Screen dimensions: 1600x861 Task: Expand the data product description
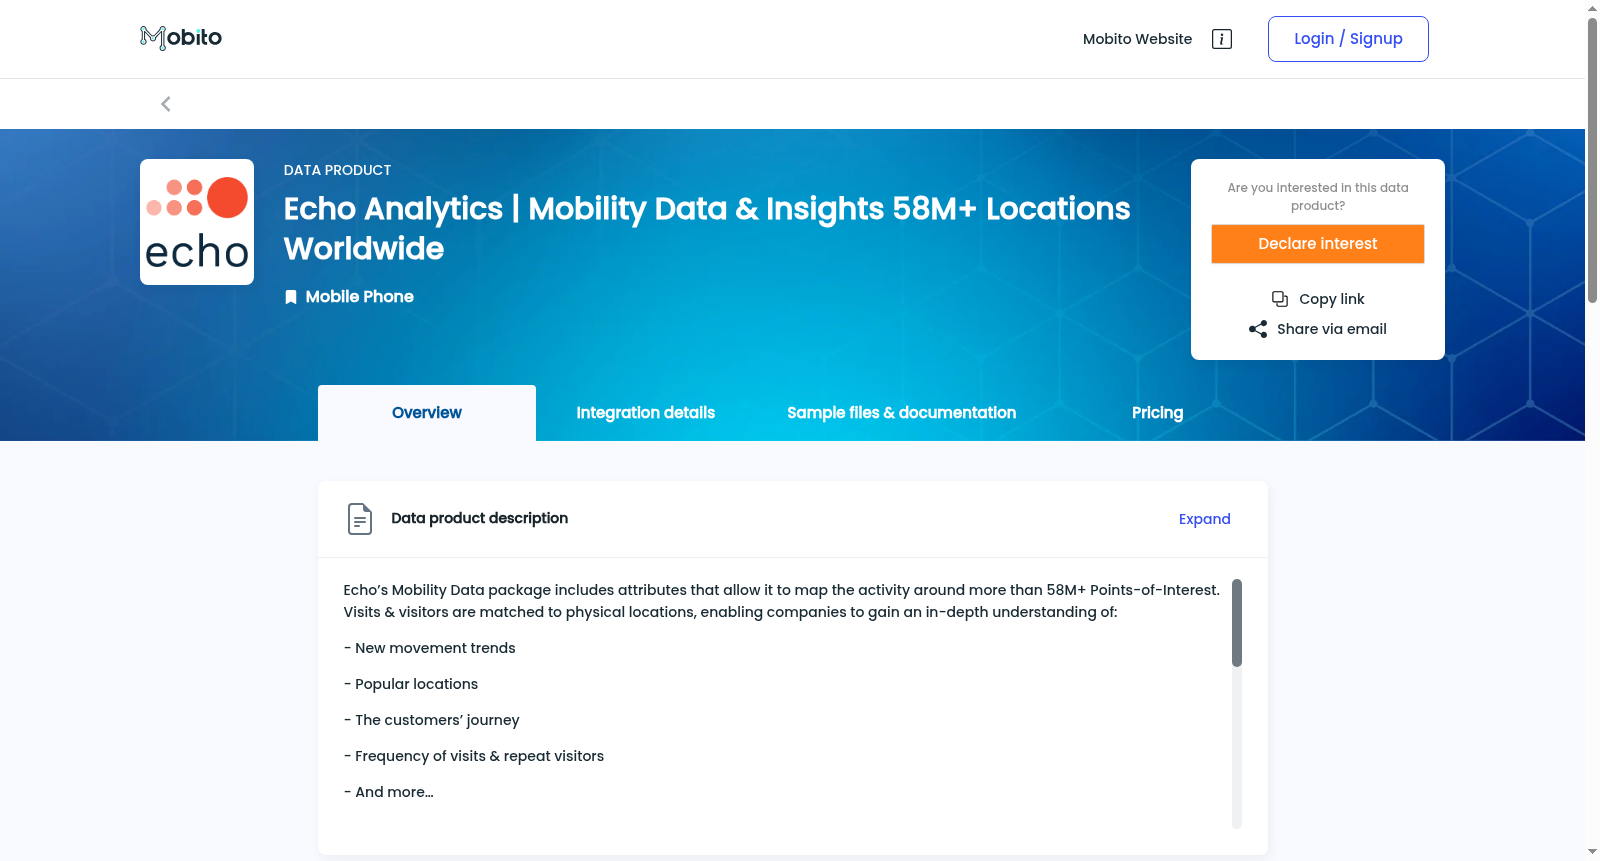pos(1205,519)
